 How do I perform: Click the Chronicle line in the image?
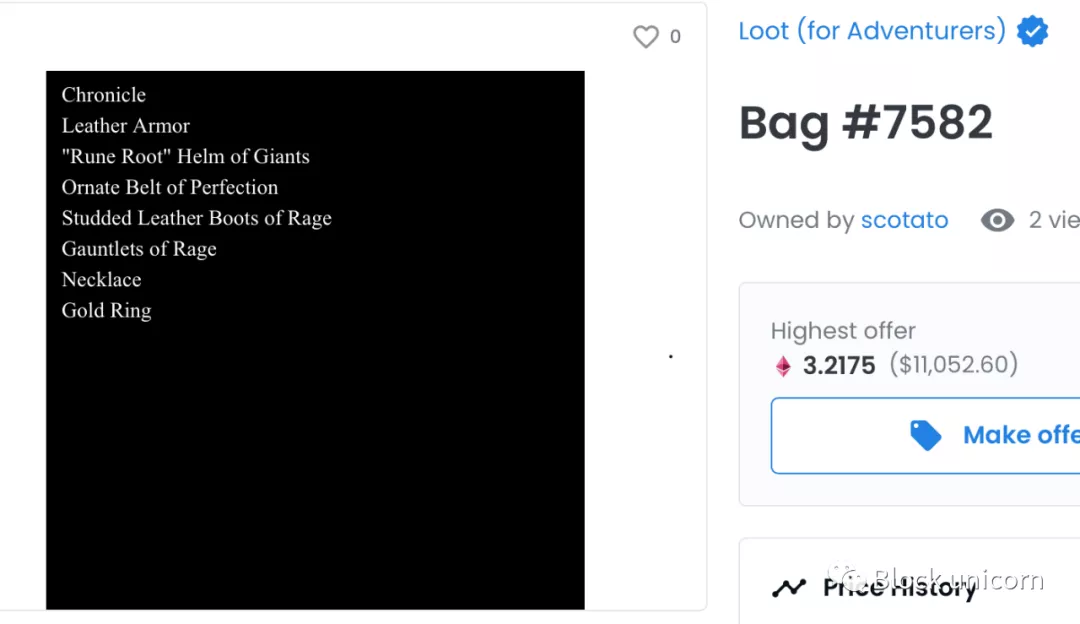104,95
